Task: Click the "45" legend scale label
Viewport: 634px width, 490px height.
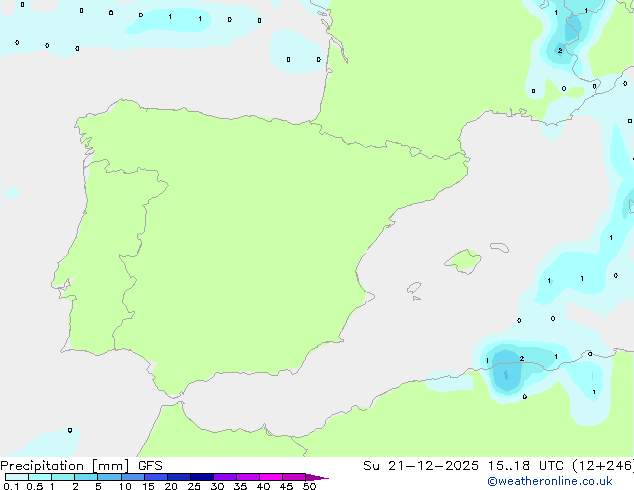Action: pyautogui.click(x=286, y=486)
